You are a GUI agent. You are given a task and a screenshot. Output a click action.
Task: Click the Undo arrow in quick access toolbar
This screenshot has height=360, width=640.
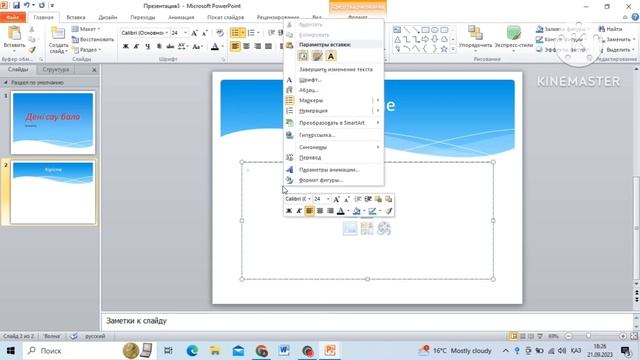[x=27, y=5]
